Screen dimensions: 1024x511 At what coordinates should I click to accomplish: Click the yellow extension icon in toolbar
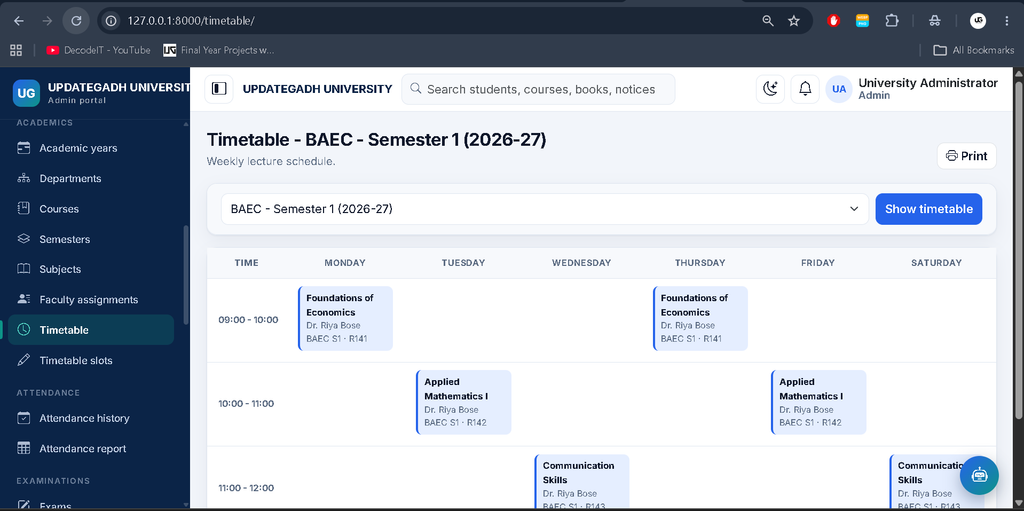862,21
